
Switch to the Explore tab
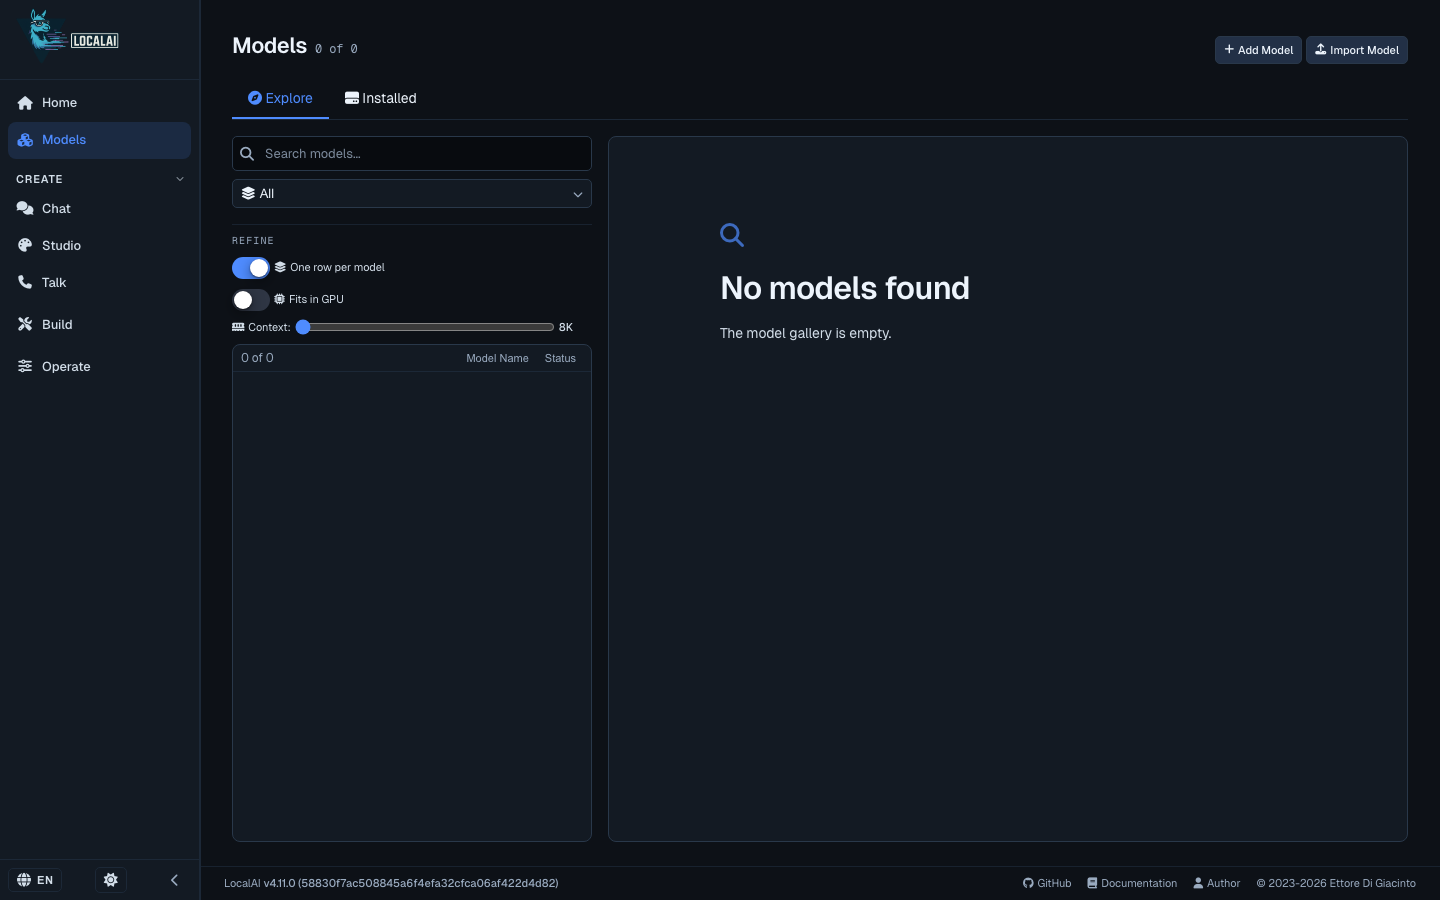280,98
